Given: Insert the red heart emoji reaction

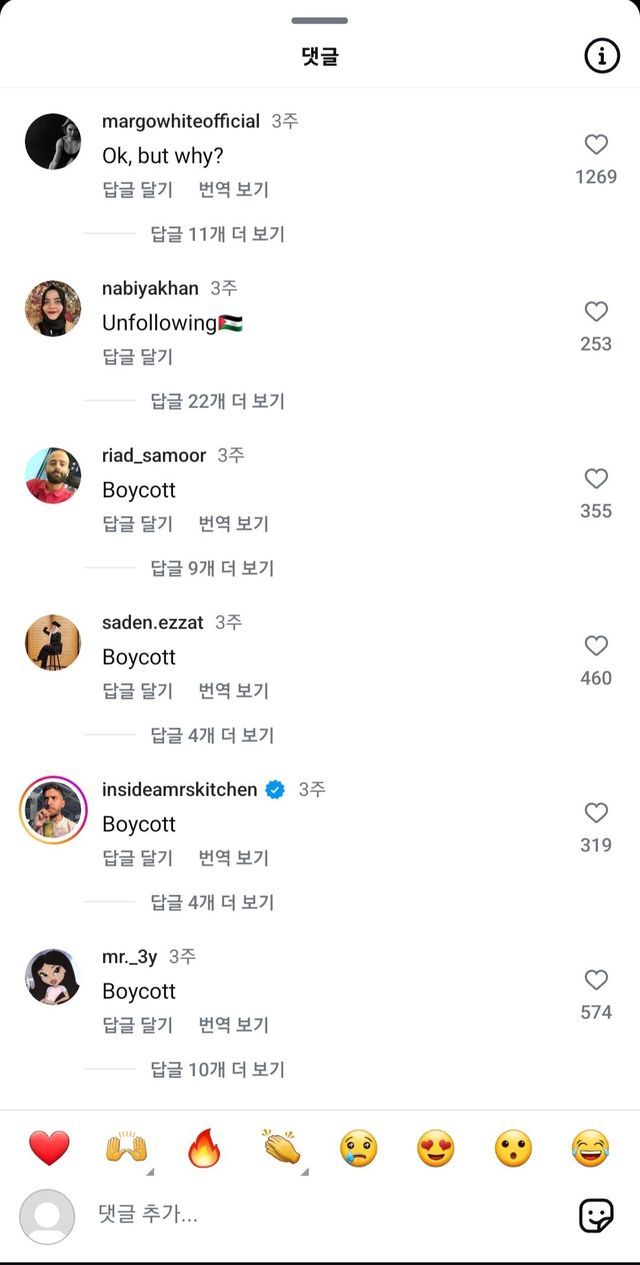Looking at the screenshot, I should click(49, 1148).
